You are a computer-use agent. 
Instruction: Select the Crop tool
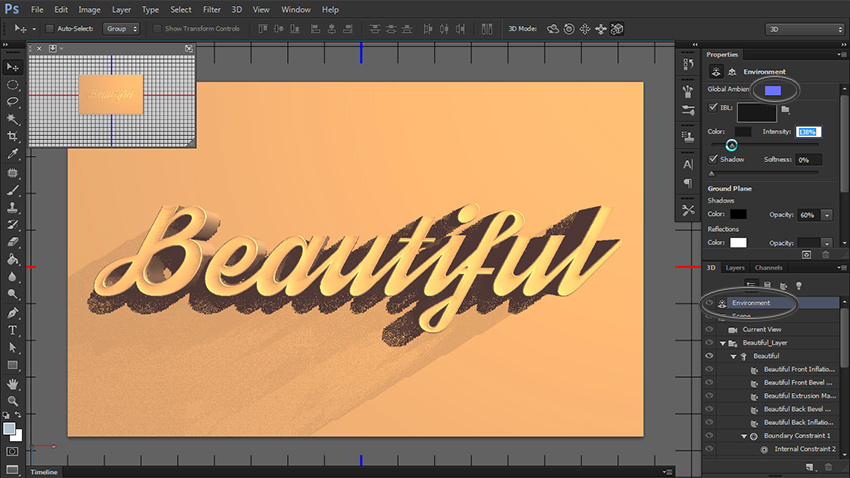pos(13,136)
